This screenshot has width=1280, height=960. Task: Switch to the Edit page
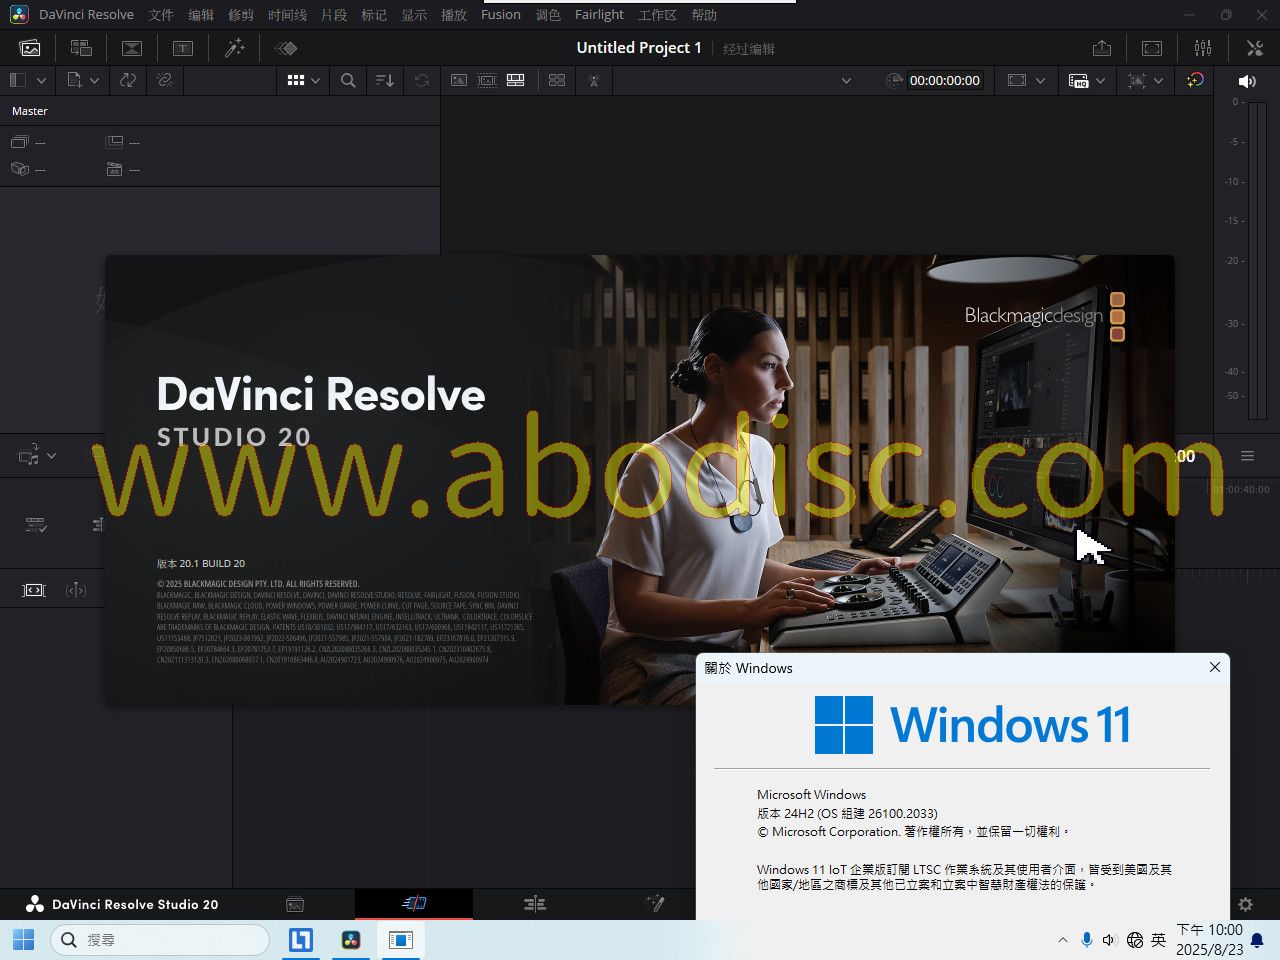pyautogui.click(x=535, y=904)
